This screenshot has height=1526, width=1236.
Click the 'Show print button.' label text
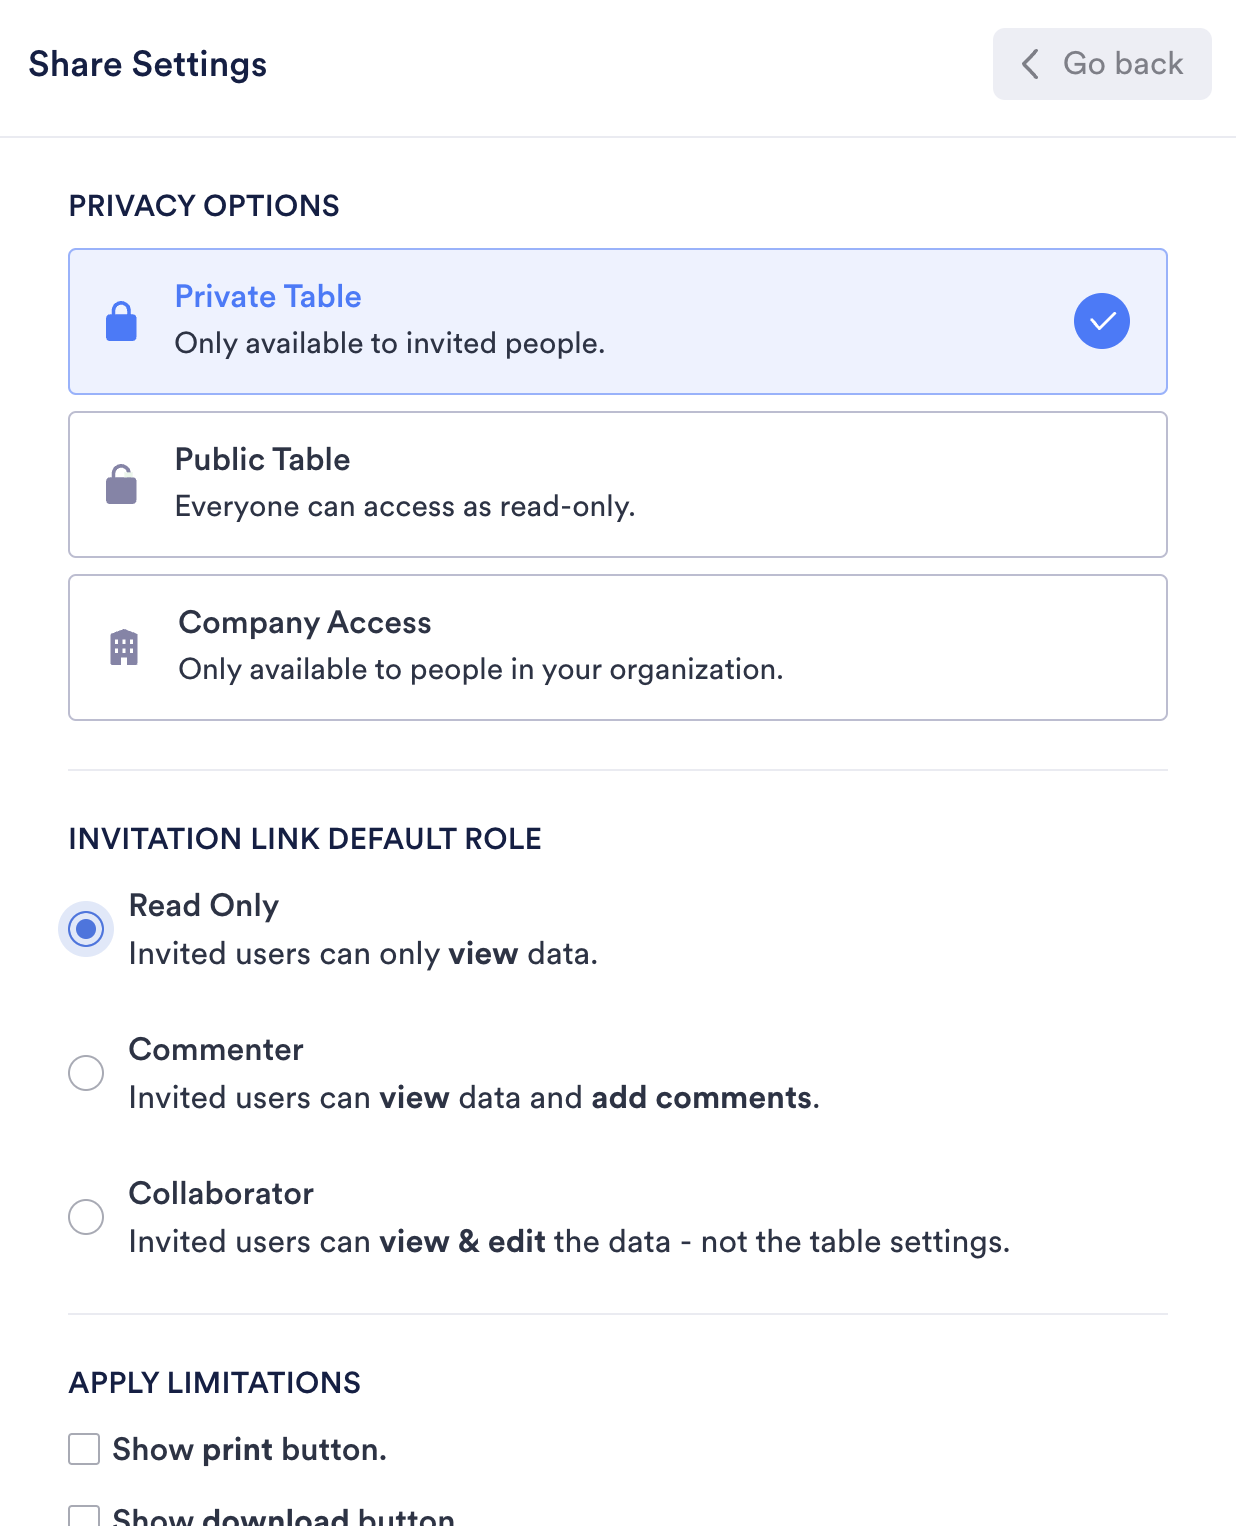point(249,1449)
